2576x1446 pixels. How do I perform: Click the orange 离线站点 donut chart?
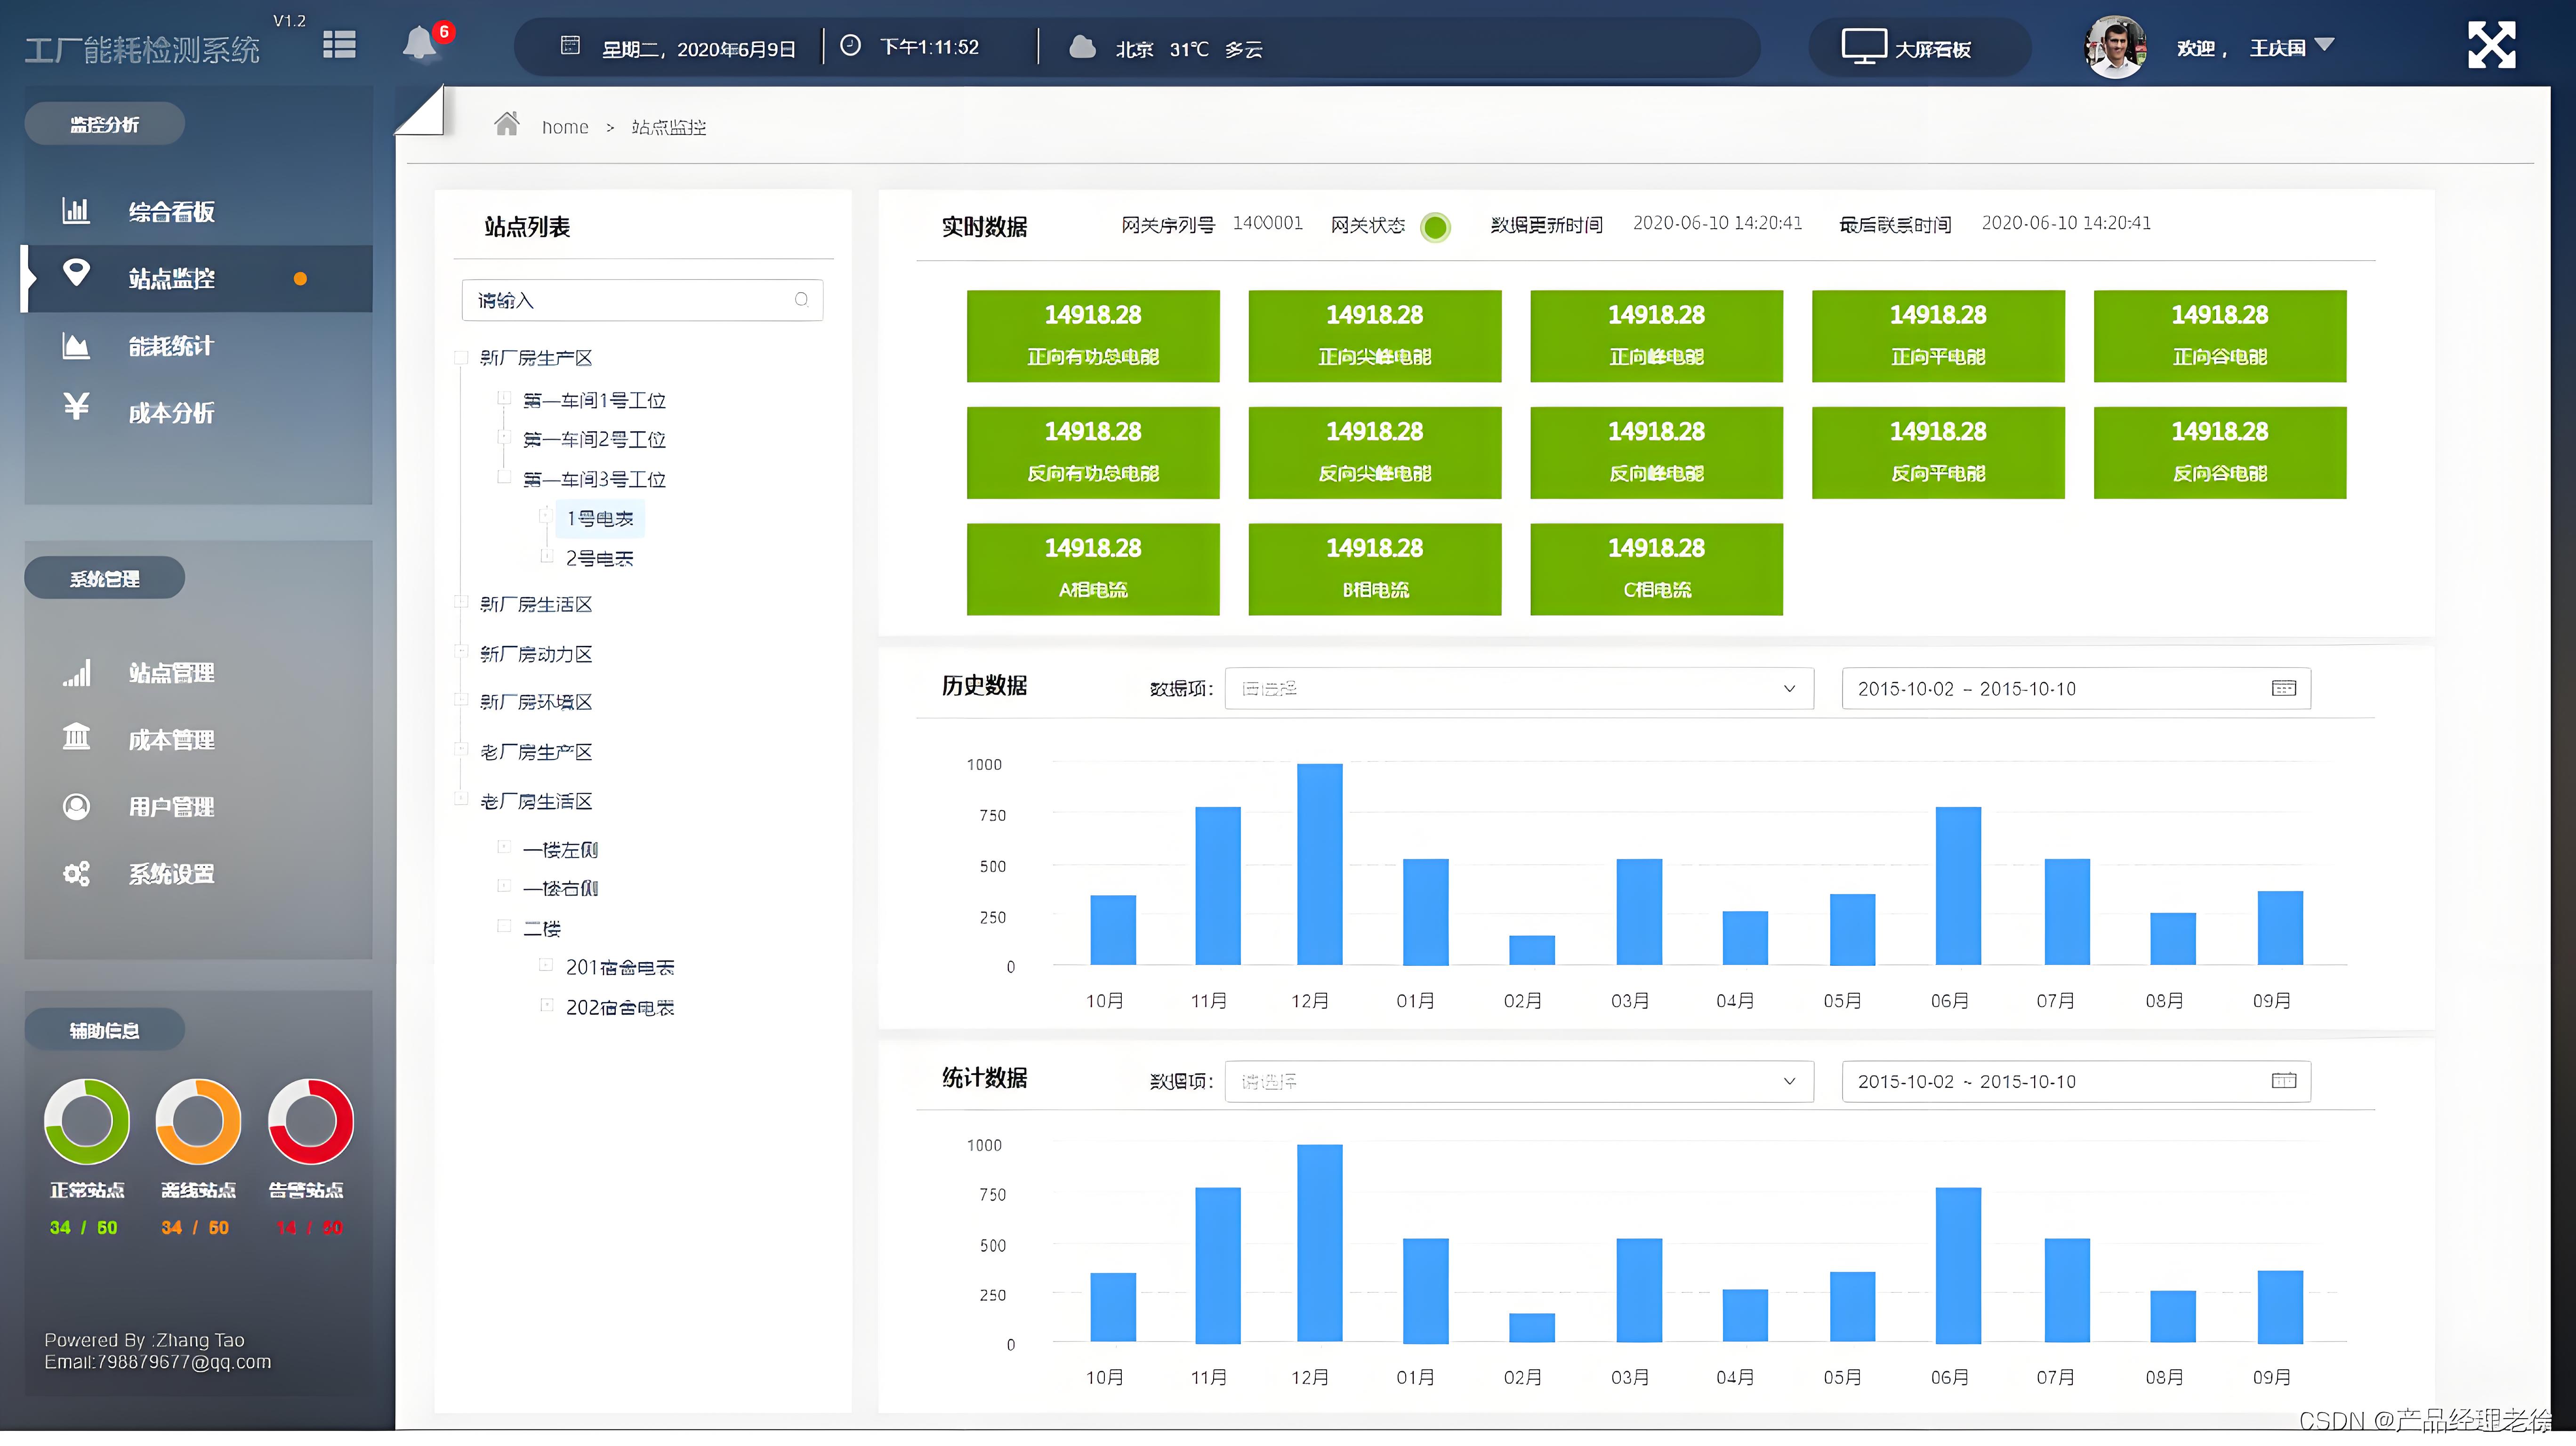pyautogui.click(x=198, y=1121)
